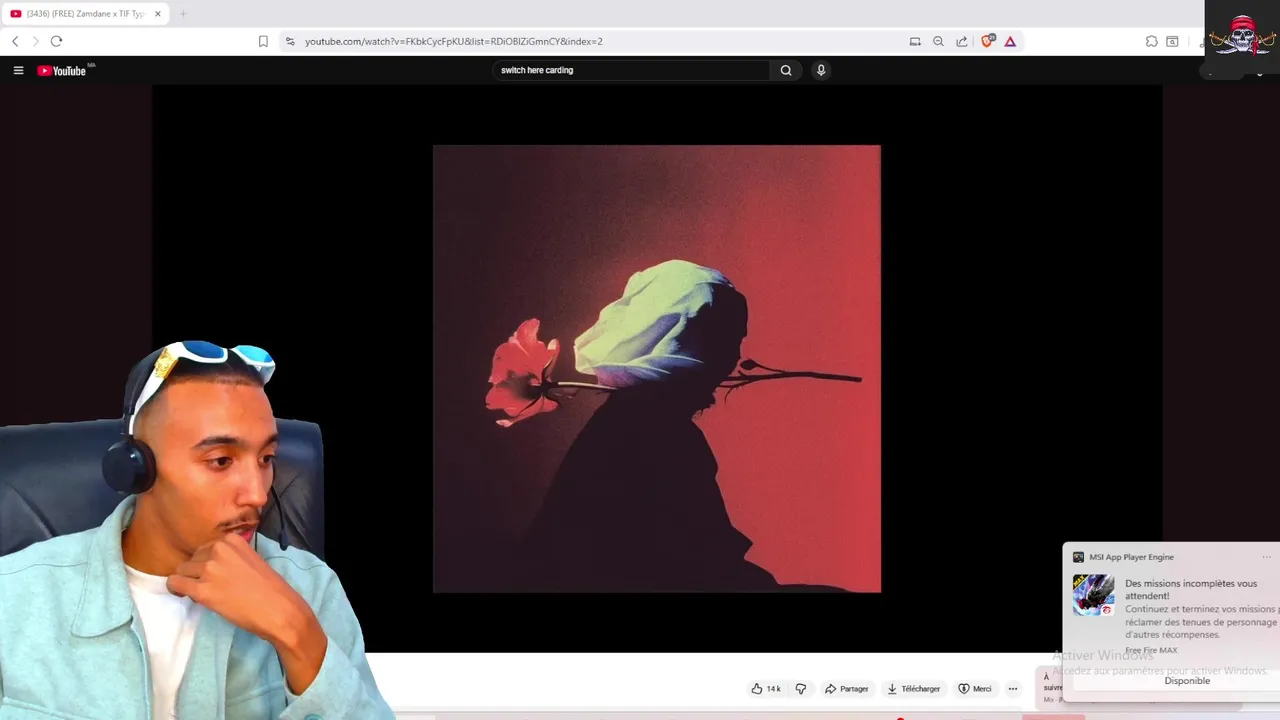Image resolution: width=1280 pixels, height=720 pixels.
Task: Click the notification text Des missions incomplètes
Action: point(1191,589)
